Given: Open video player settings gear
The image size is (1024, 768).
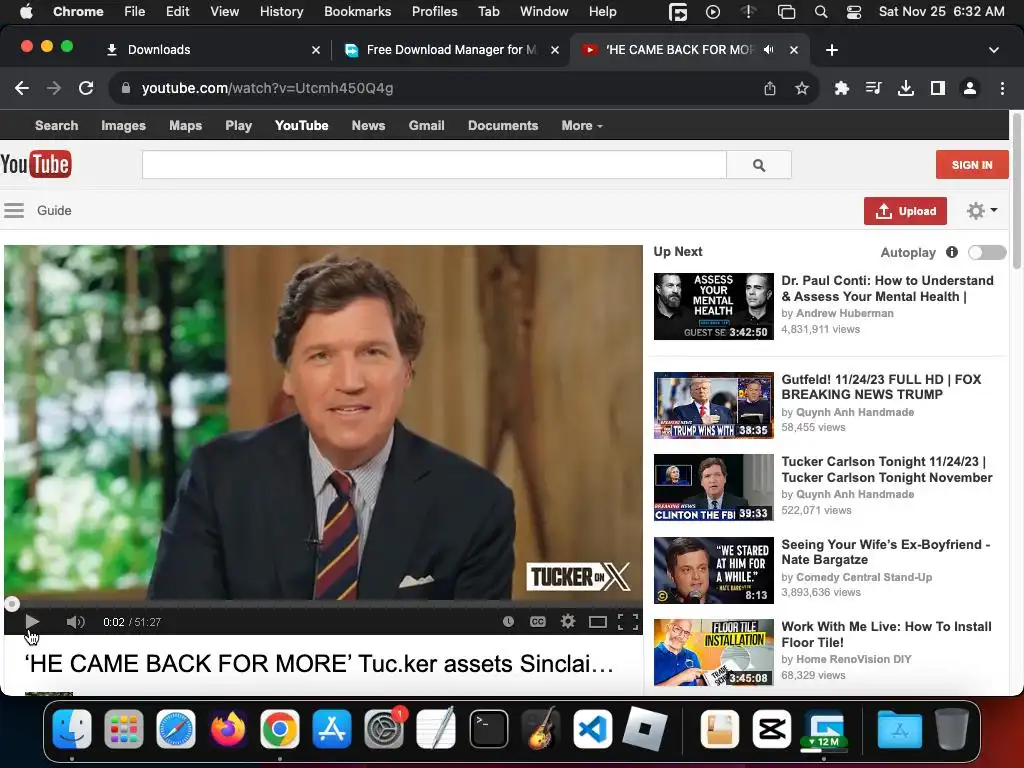Looking at the screenshot, I should pyautogui.click(x=568, y=622).
